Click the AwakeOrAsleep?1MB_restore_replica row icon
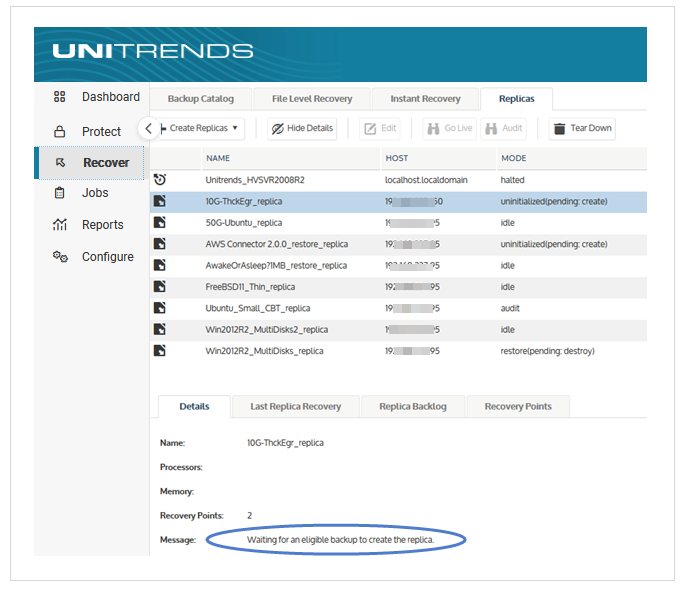 [160, 265]
